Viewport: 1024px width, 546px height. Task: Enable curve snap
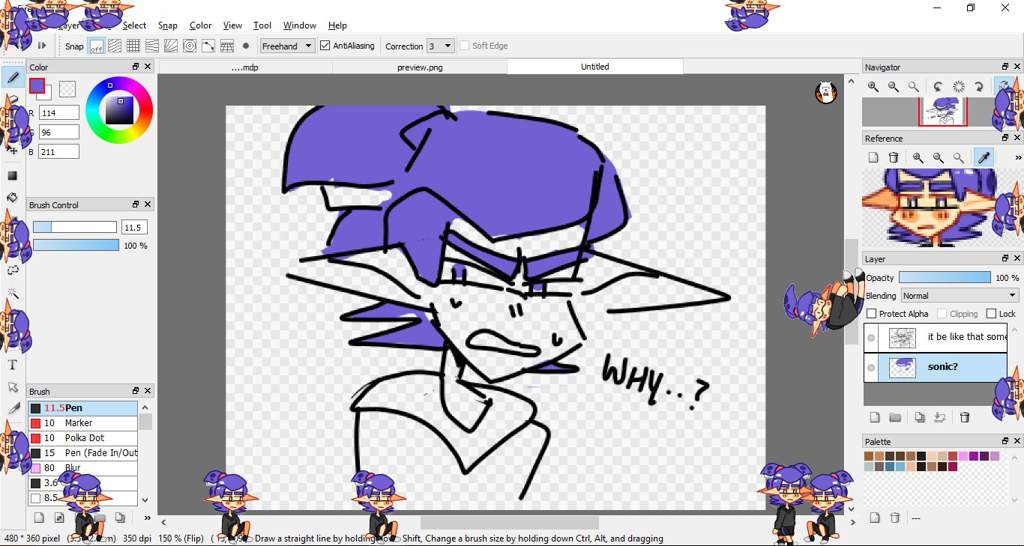tap(208, 46)
